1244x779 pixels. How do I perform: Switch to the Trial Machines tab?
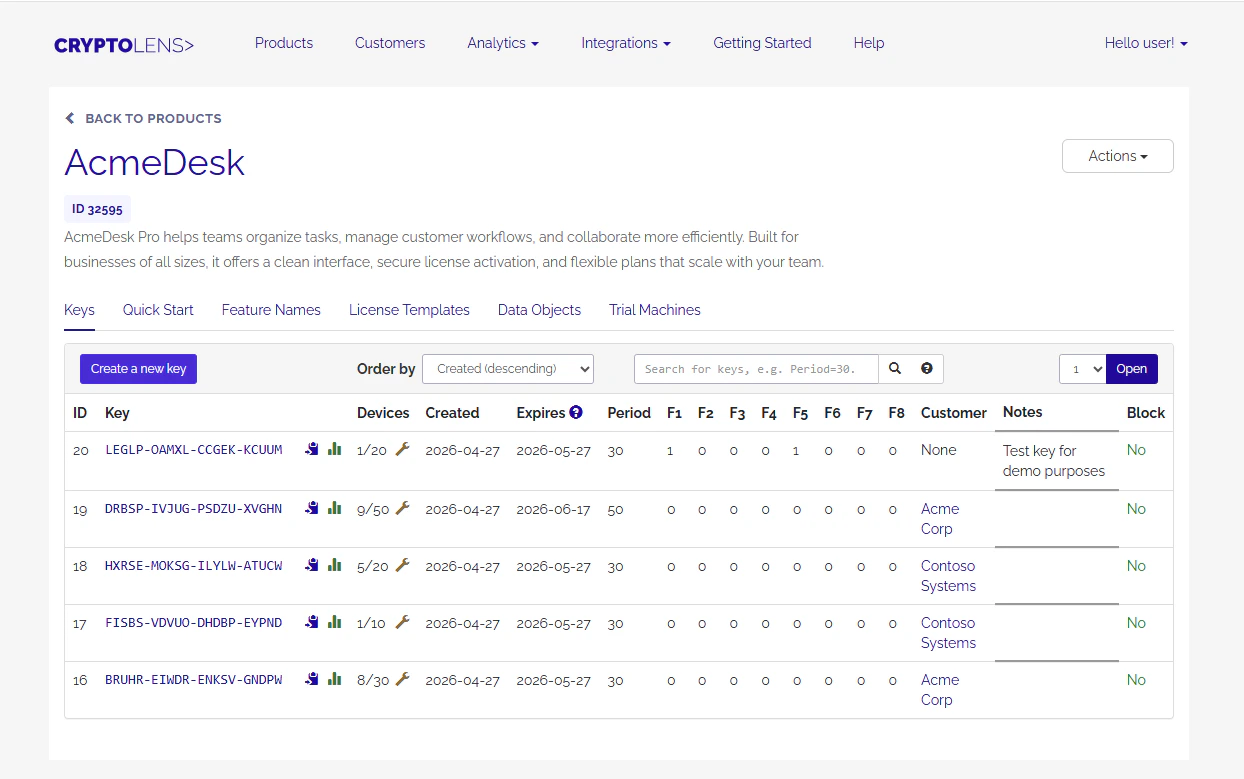click(x=655, y=310)
